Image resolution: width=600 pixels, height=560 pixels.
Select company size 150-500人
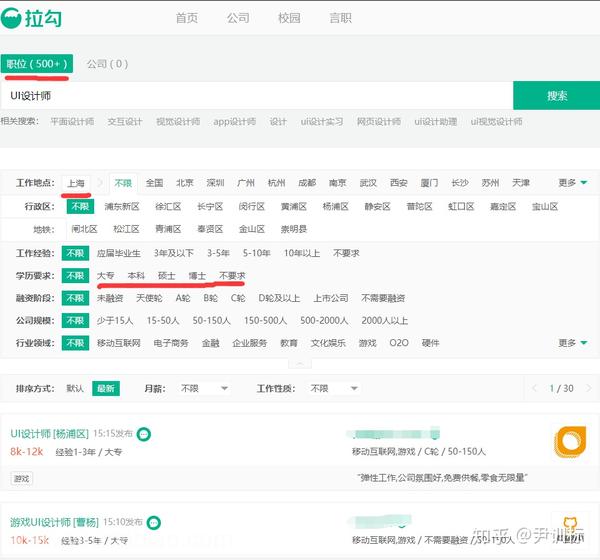coord(265,320)
